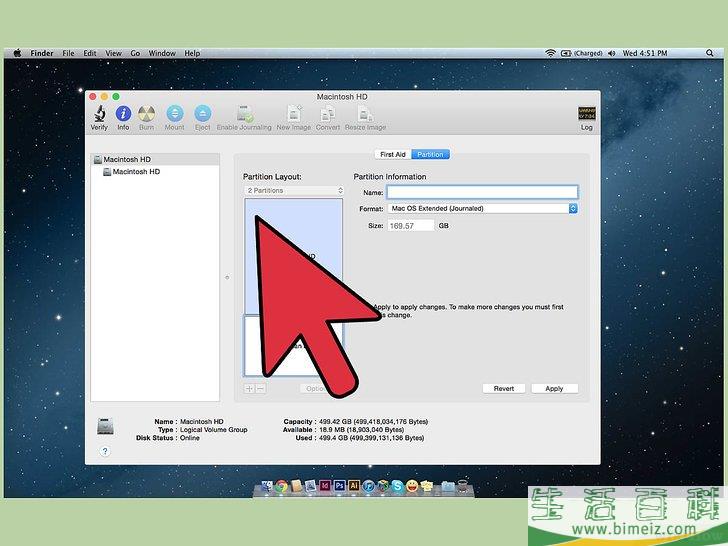Screen dimensions: 728x546
Task: Open the Format Mac OS Extended dropdown
Action: click(482, 208)
